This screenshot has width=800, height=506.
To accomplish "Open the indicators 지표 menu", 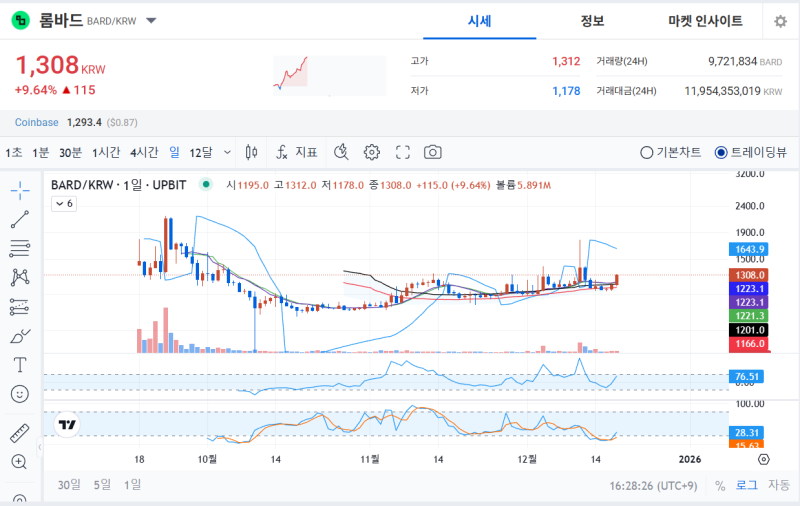I will click(x=296, y=152).
